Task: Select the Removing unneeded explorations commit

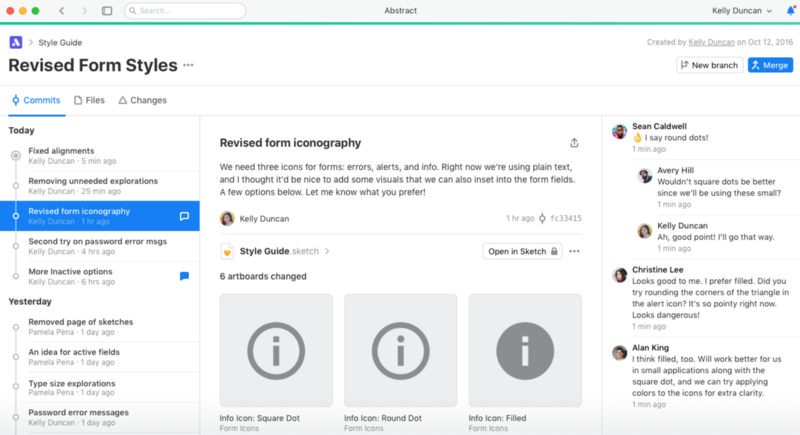Action: pos(100,186)
